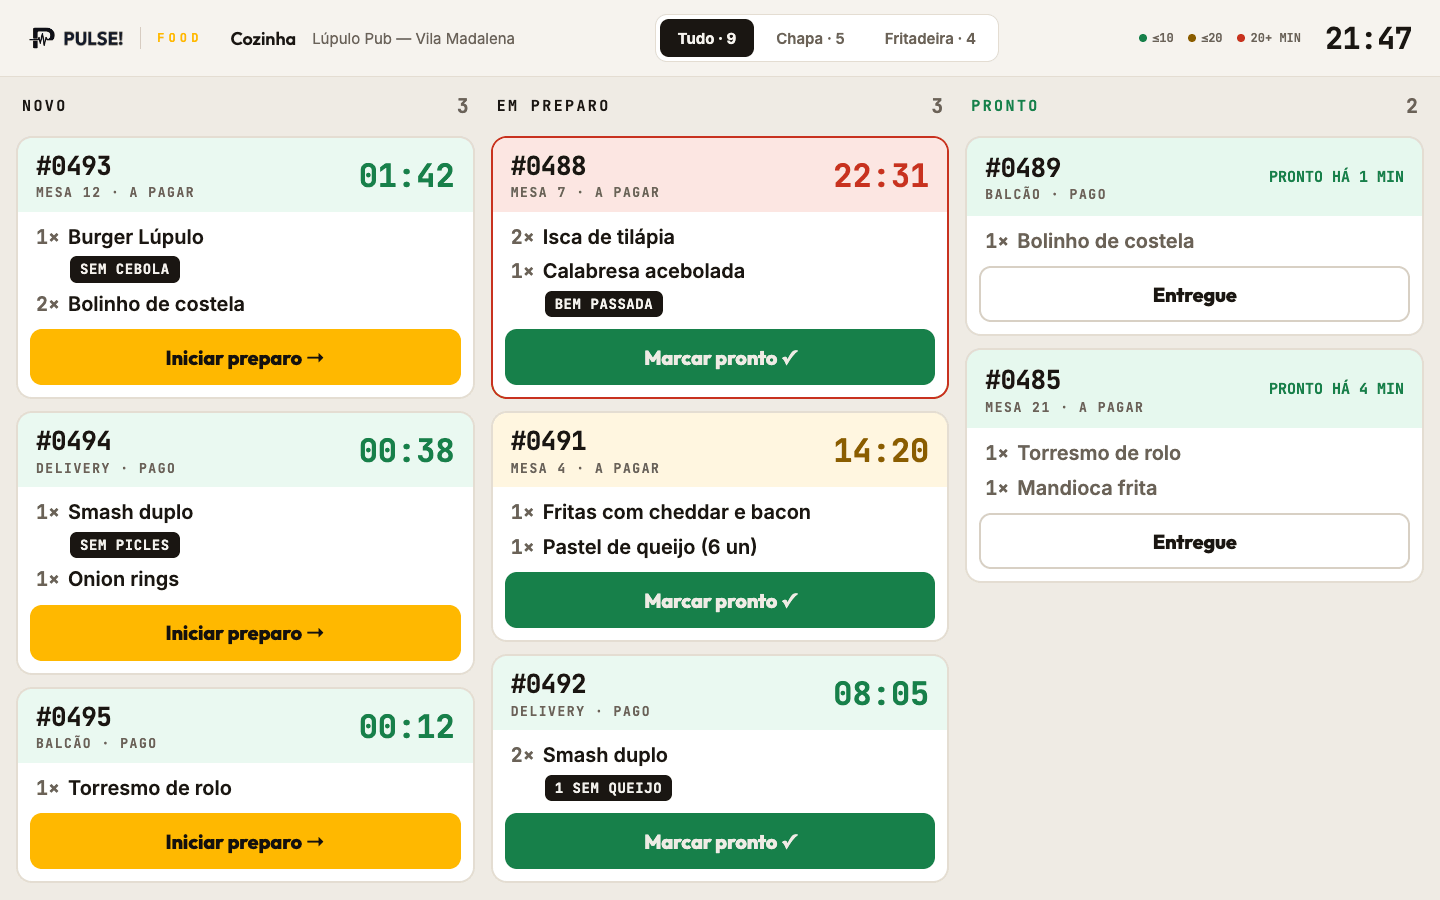Mark order #0489 as Entregue
This screenshot has height=900, width=1440.
click(x=1194, y=294)
